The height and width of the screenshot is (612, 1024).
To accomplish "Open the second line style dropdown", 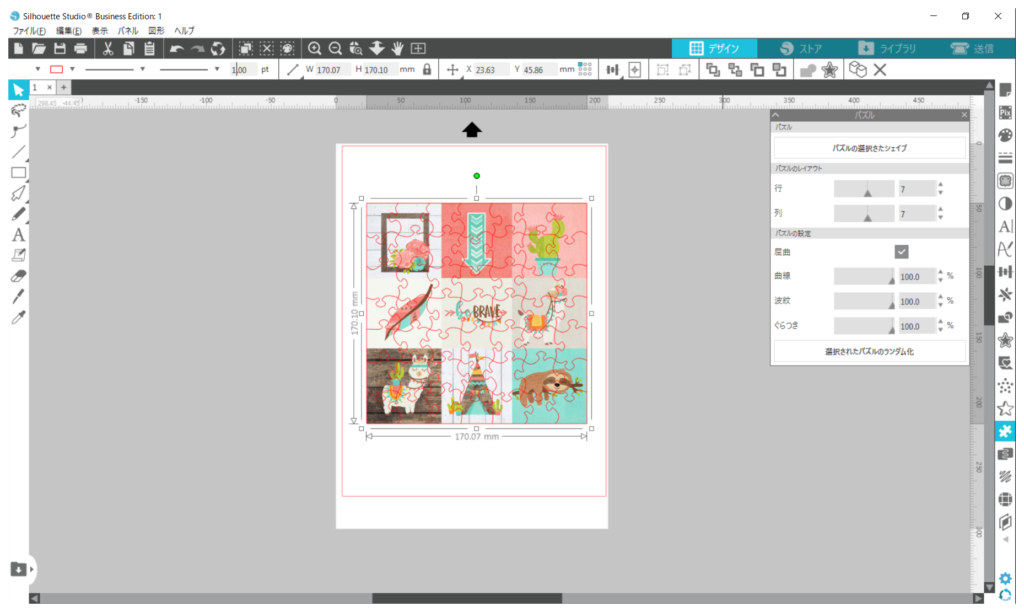I will 217,69.
